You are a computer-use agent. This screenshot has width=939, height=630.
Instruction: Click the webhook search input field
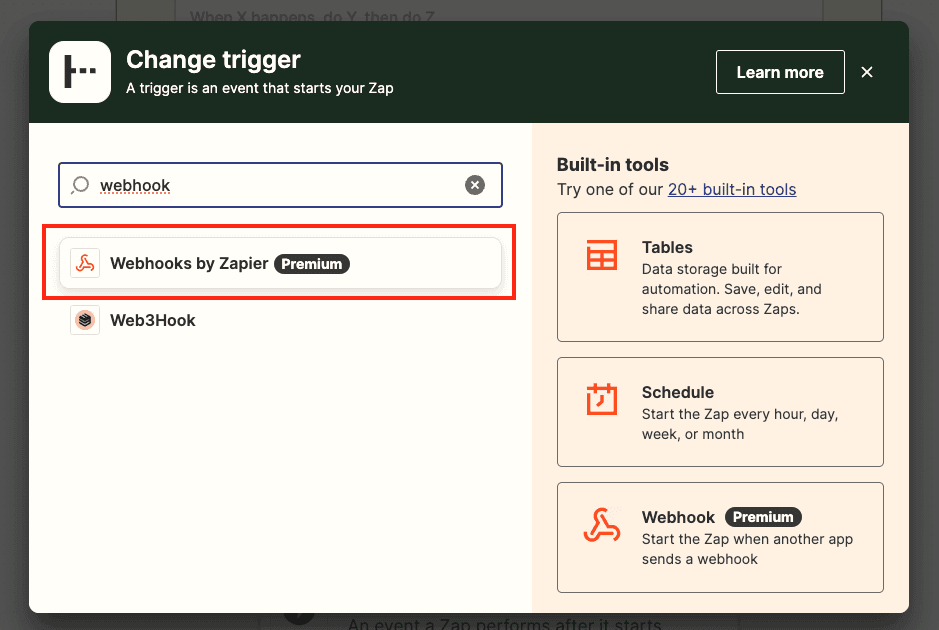280,185
